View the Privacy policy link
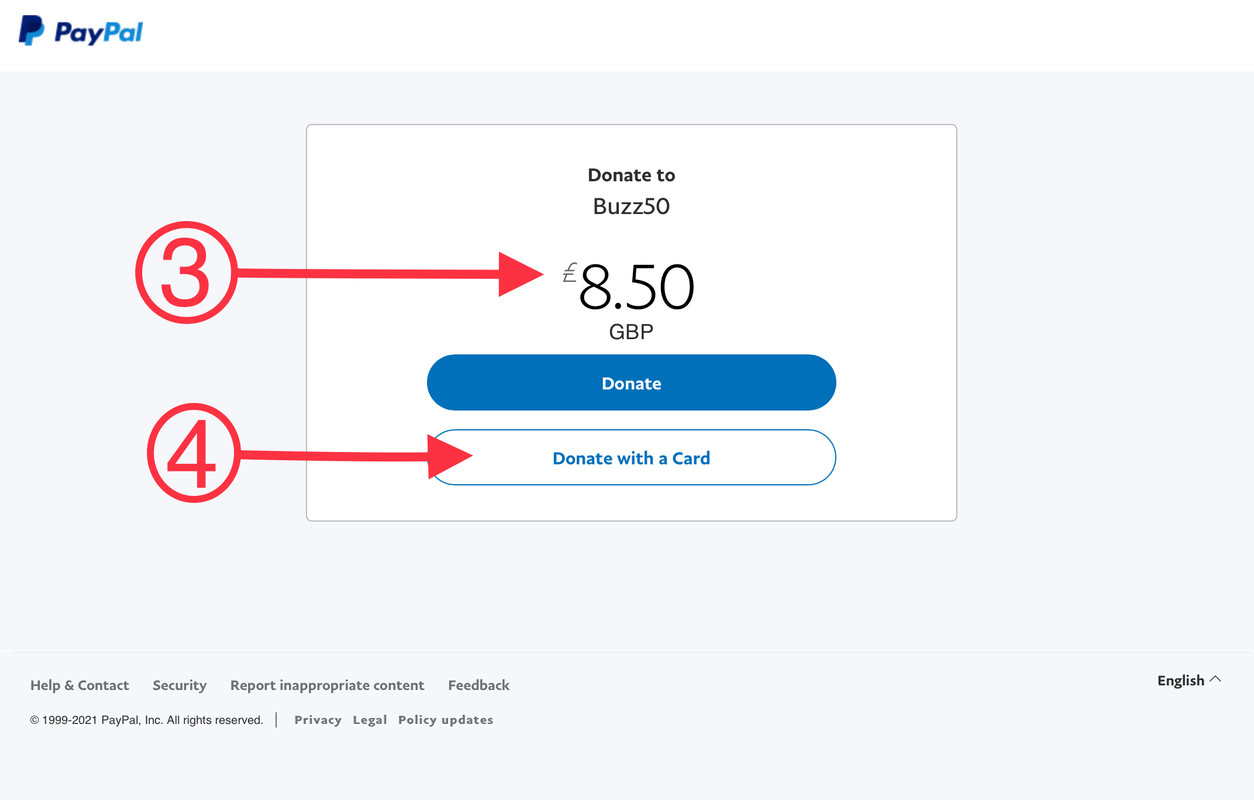The width and height of the screenshot is (1254, 800). point(318,720)
